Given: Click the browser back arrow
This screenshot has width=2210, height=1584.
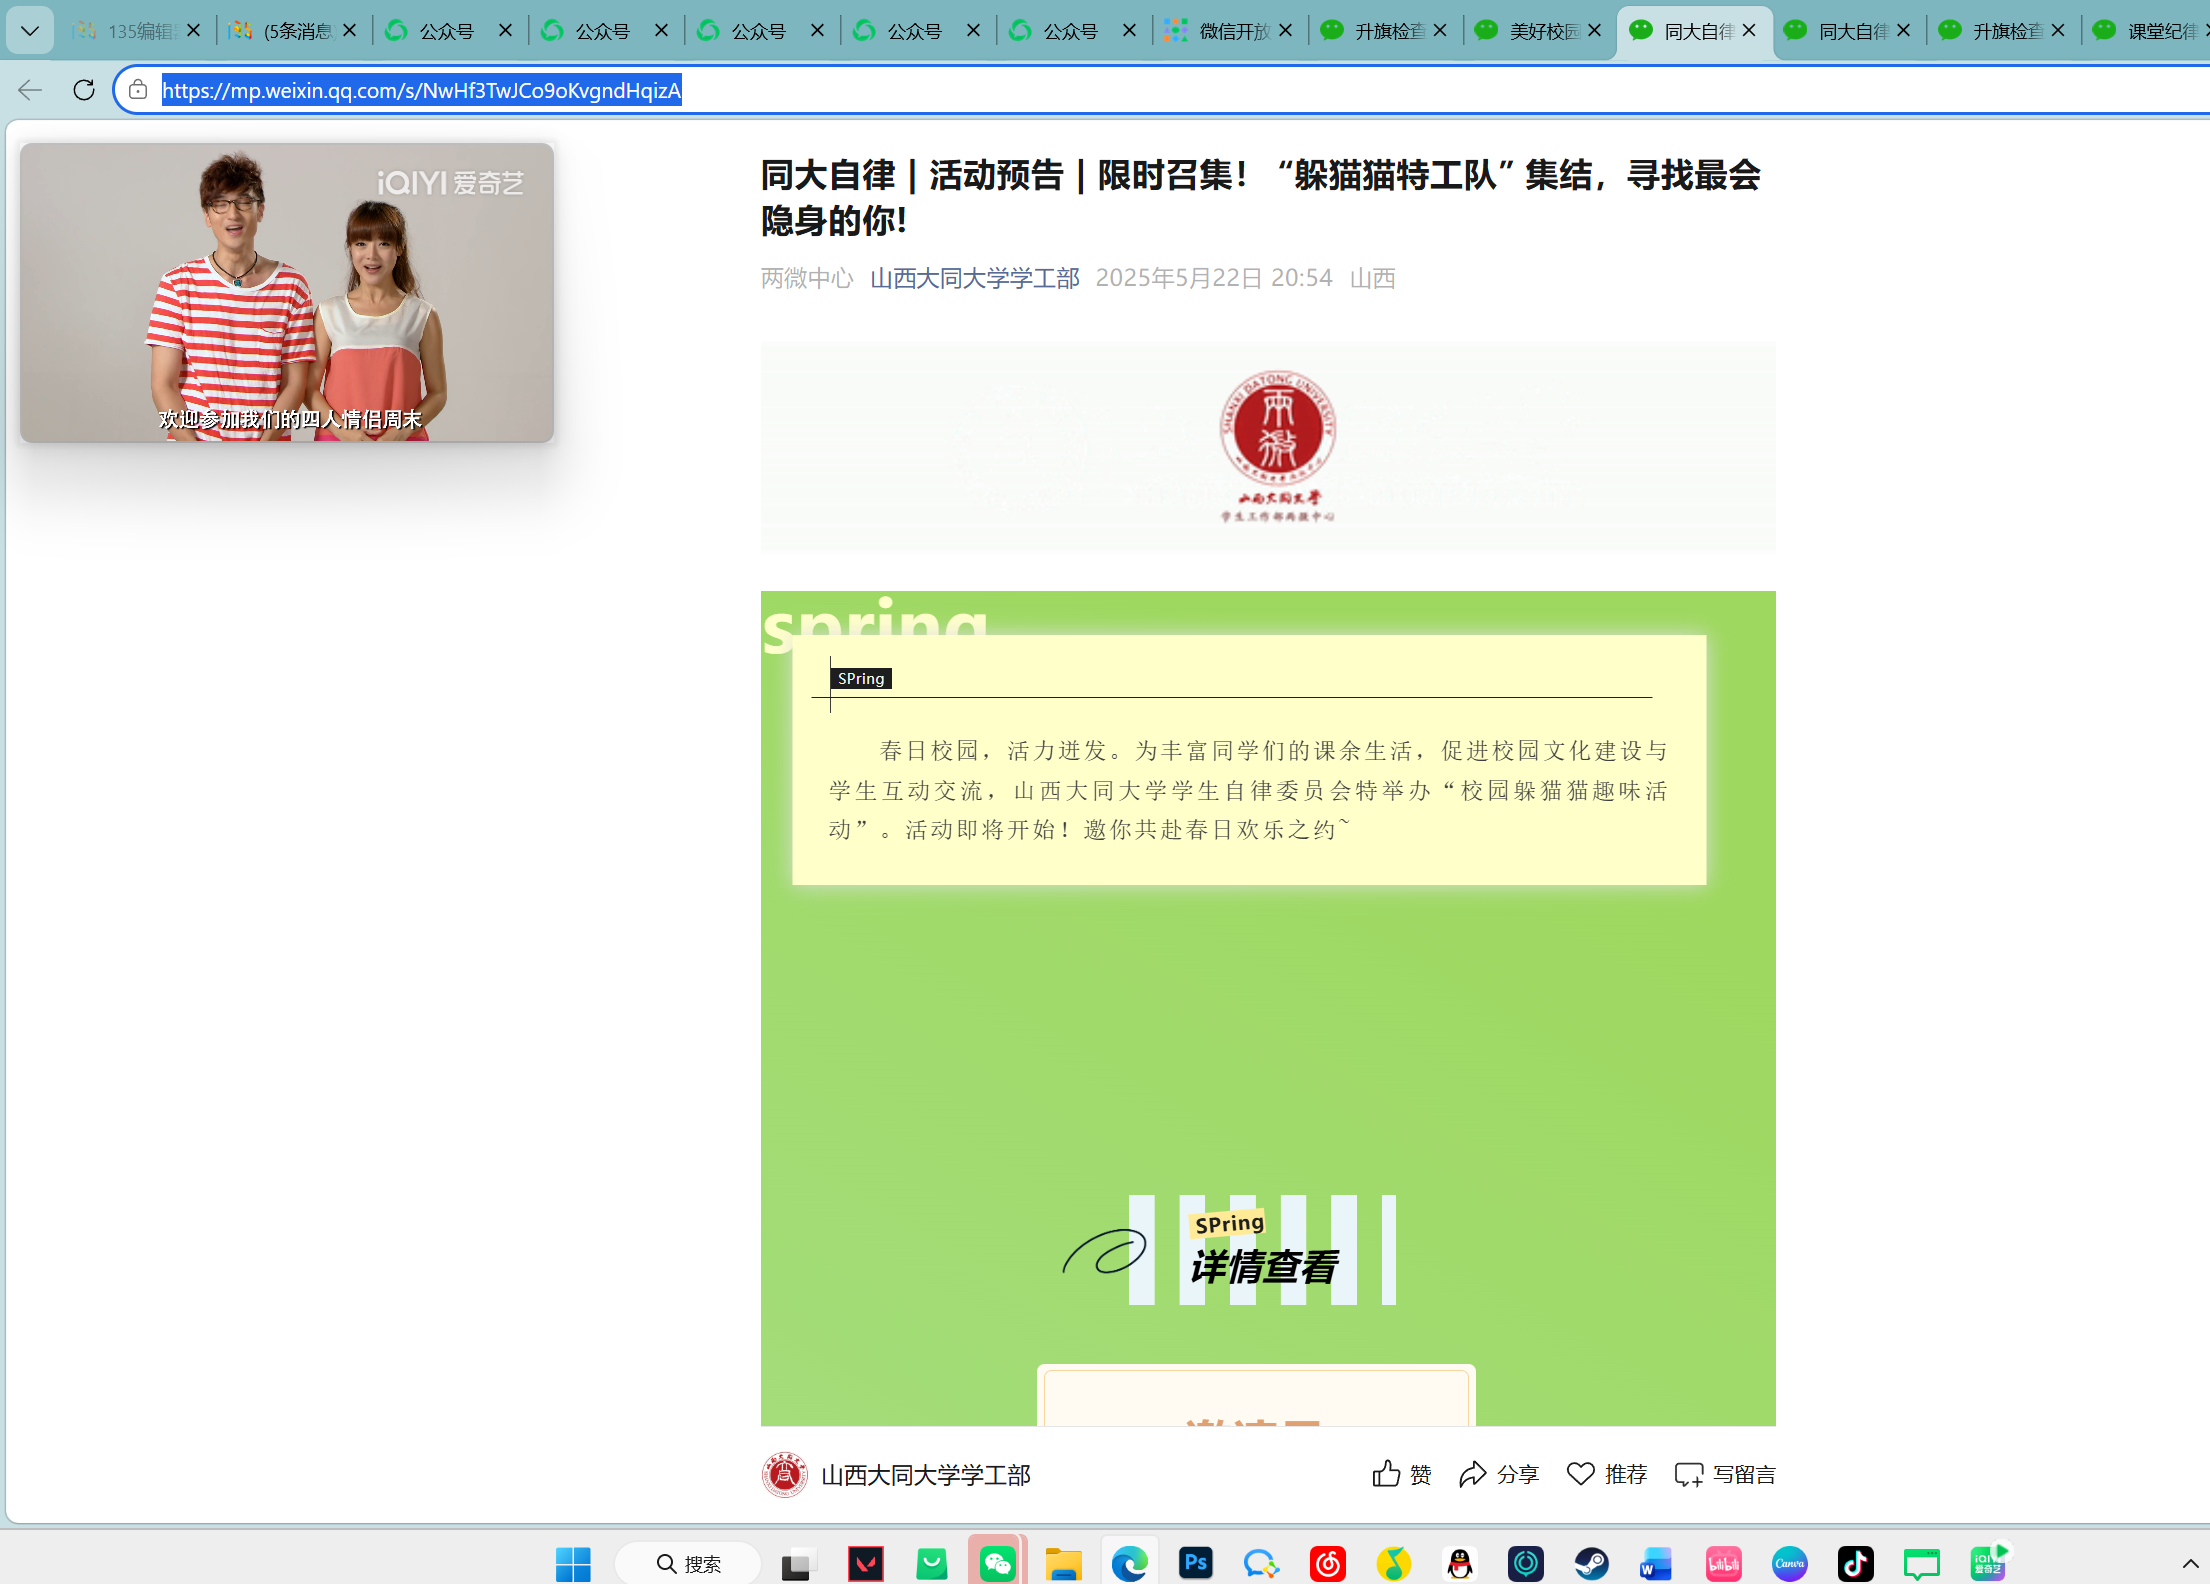Looking at the screenshot, I should [30, 90].
